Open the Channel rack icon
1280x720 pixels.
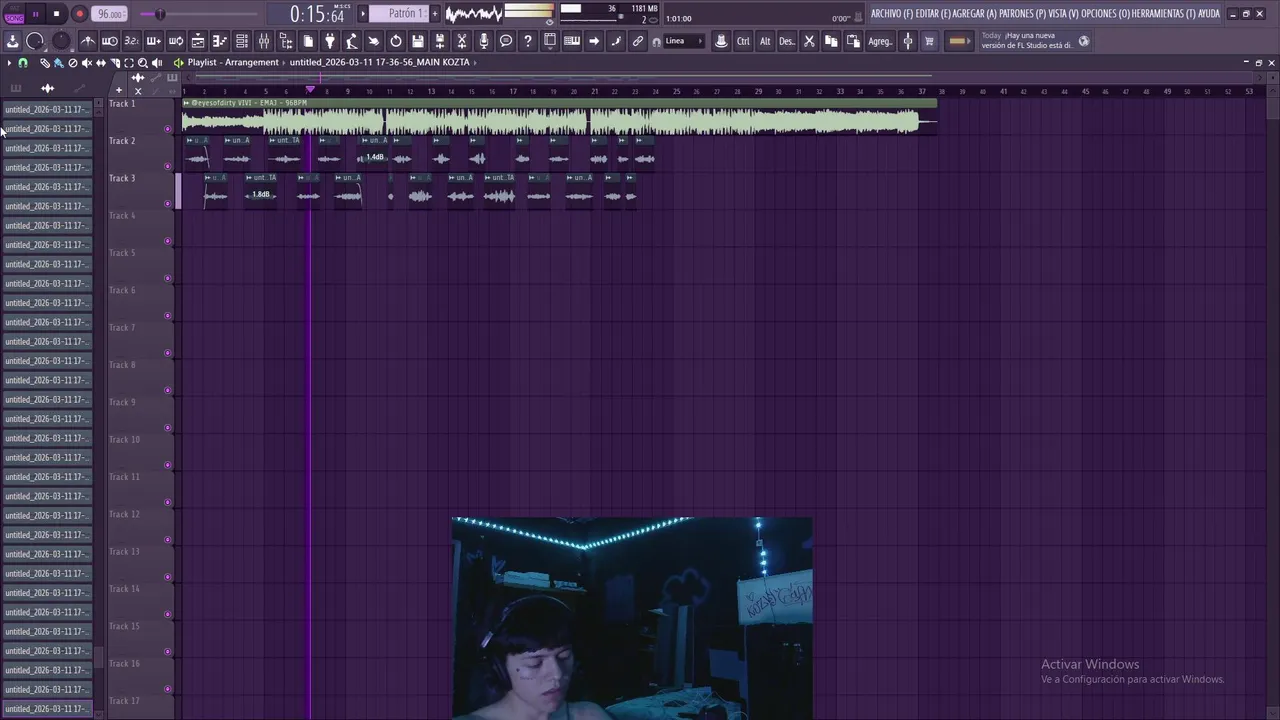point(242,41)
